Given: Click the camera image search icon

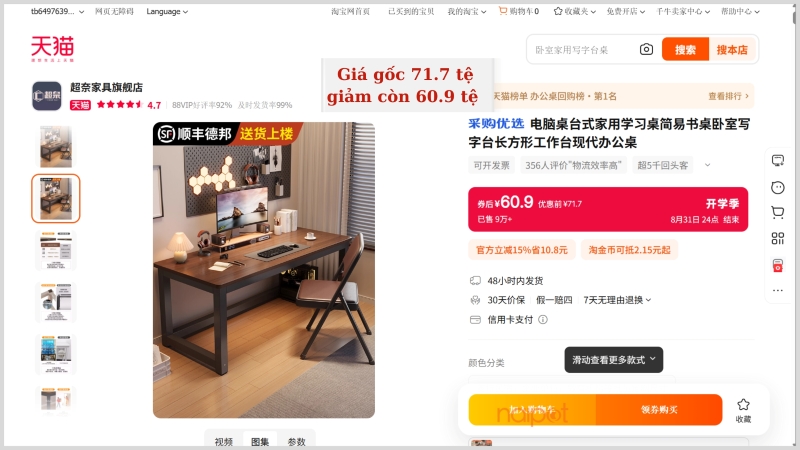Looking at the screenshot, I should (x=646, y=49).
